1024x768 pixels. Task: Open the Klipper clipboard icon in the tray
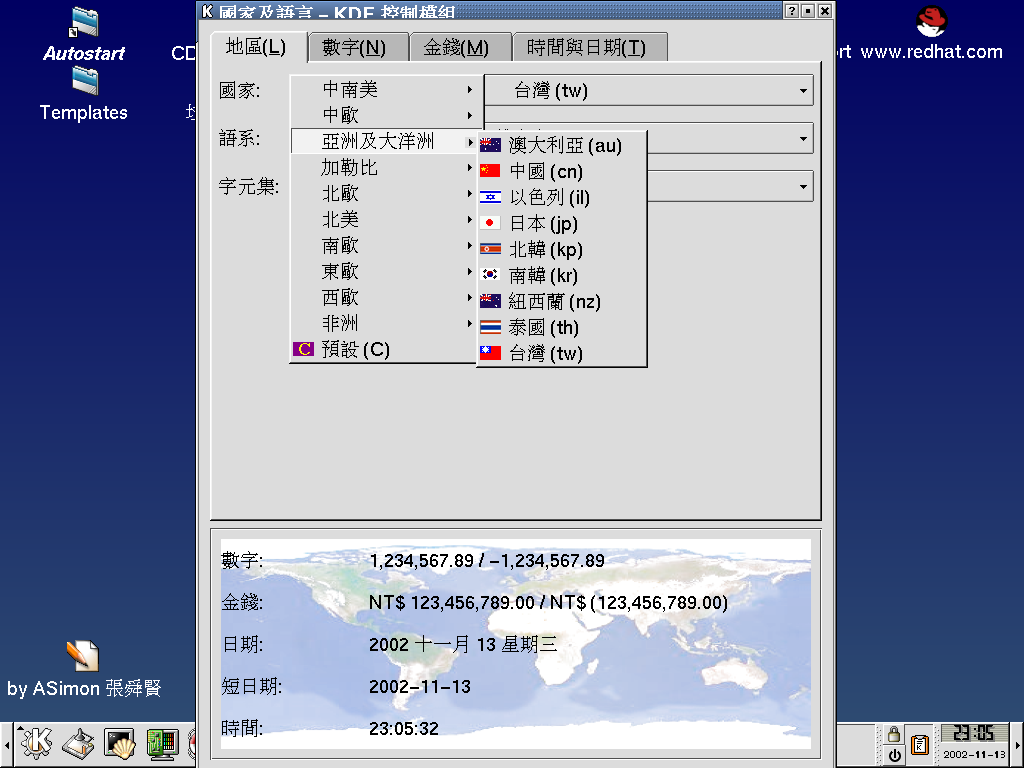point(920,744)
